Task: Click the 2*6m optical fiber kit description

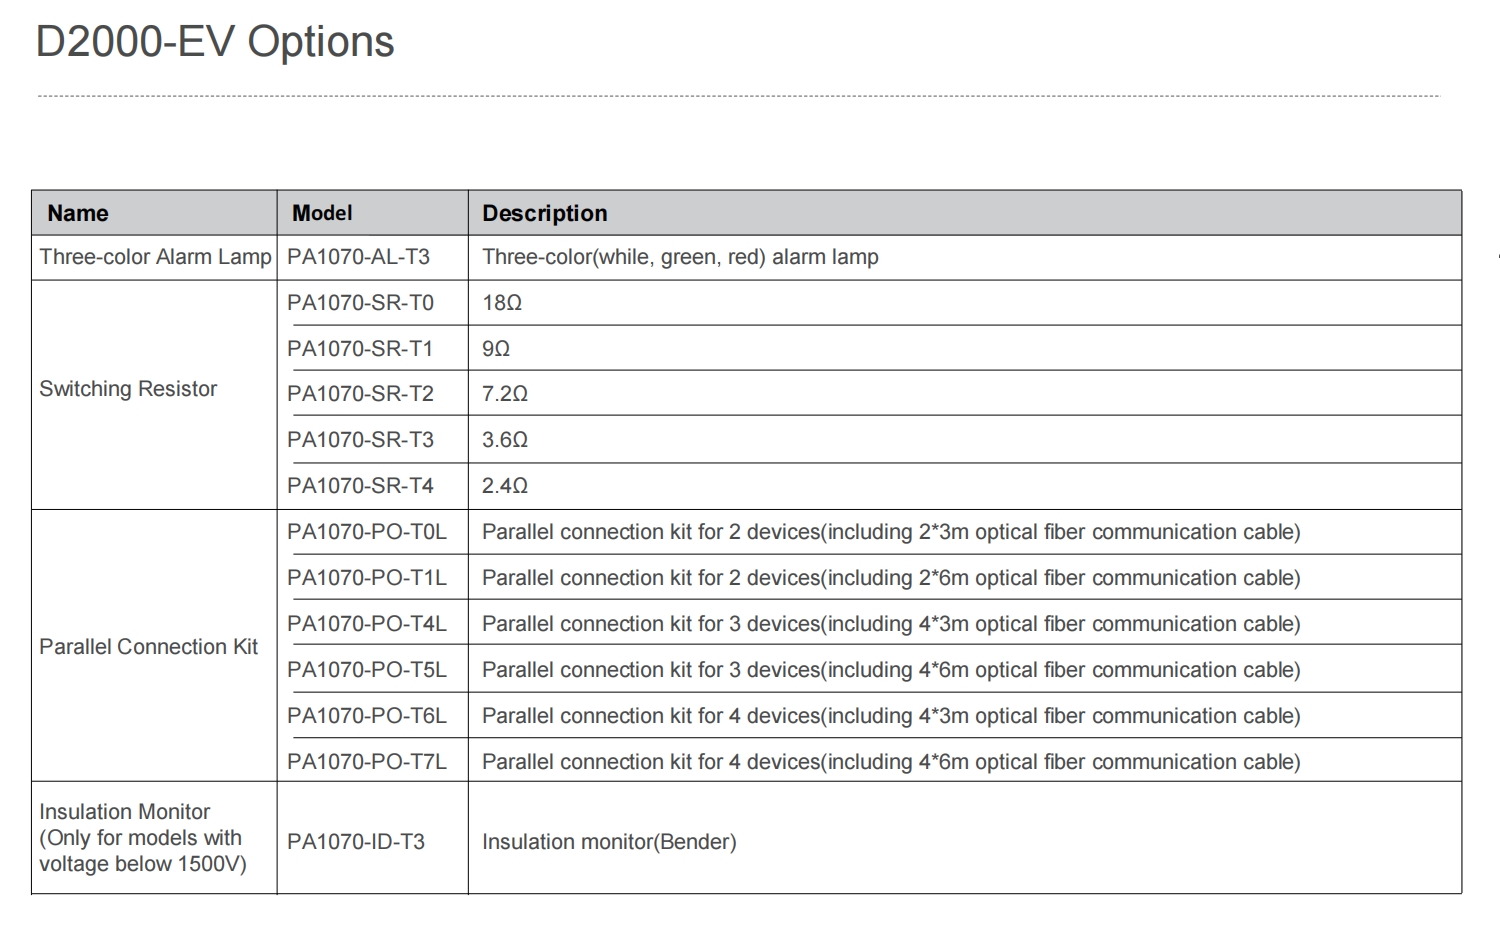Action: 891,578
